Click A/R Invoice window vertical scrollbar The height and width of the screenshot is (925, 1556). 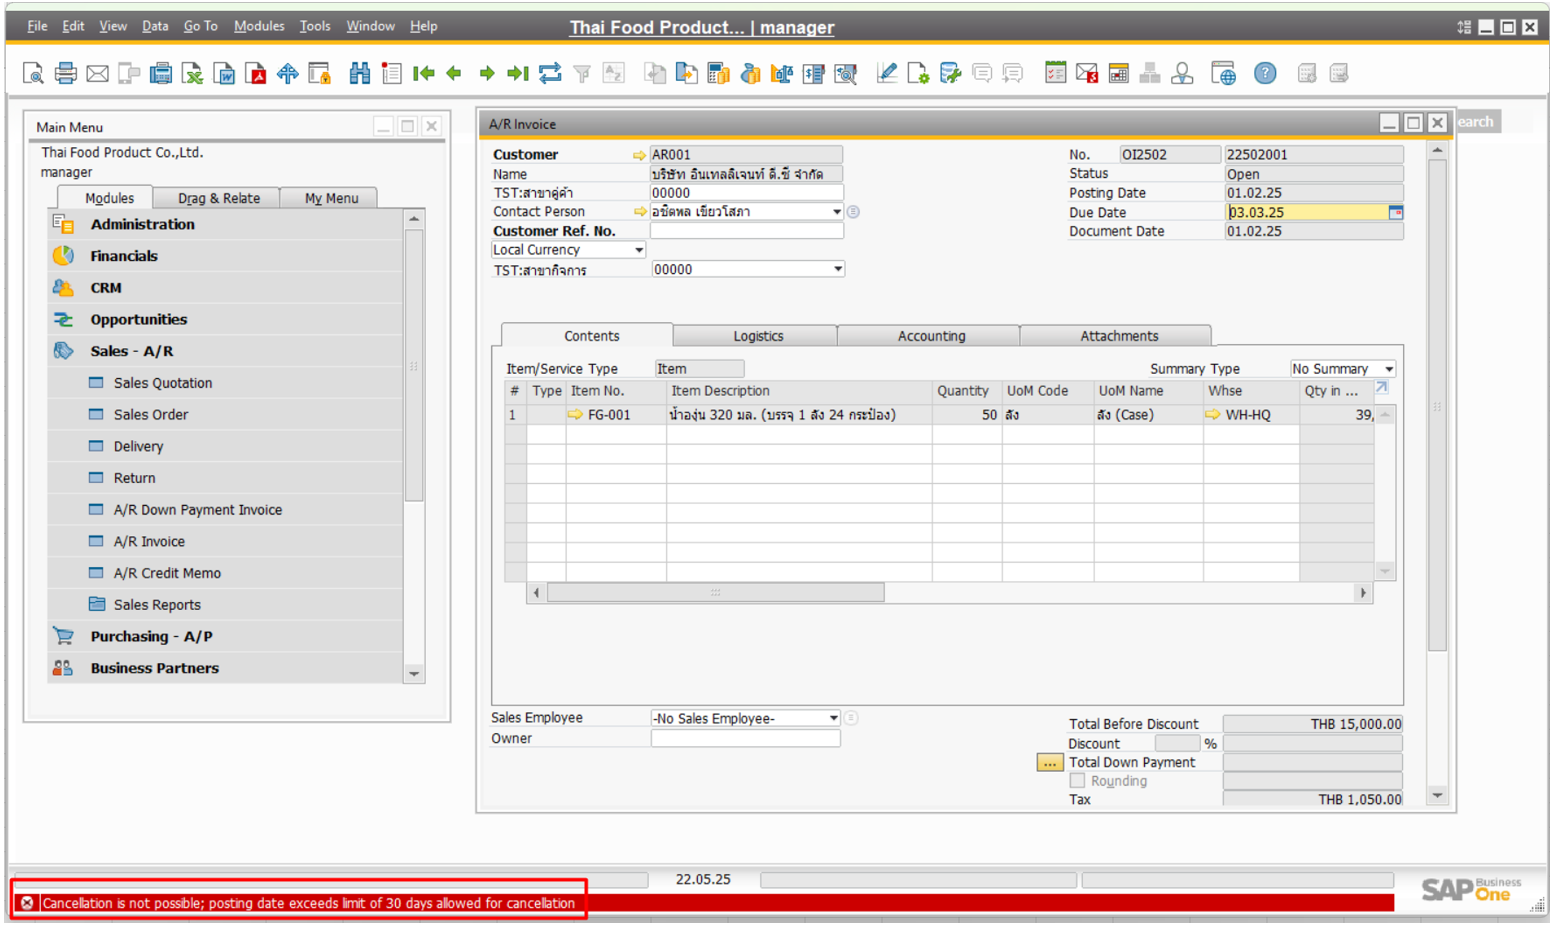coord(1437,405)
